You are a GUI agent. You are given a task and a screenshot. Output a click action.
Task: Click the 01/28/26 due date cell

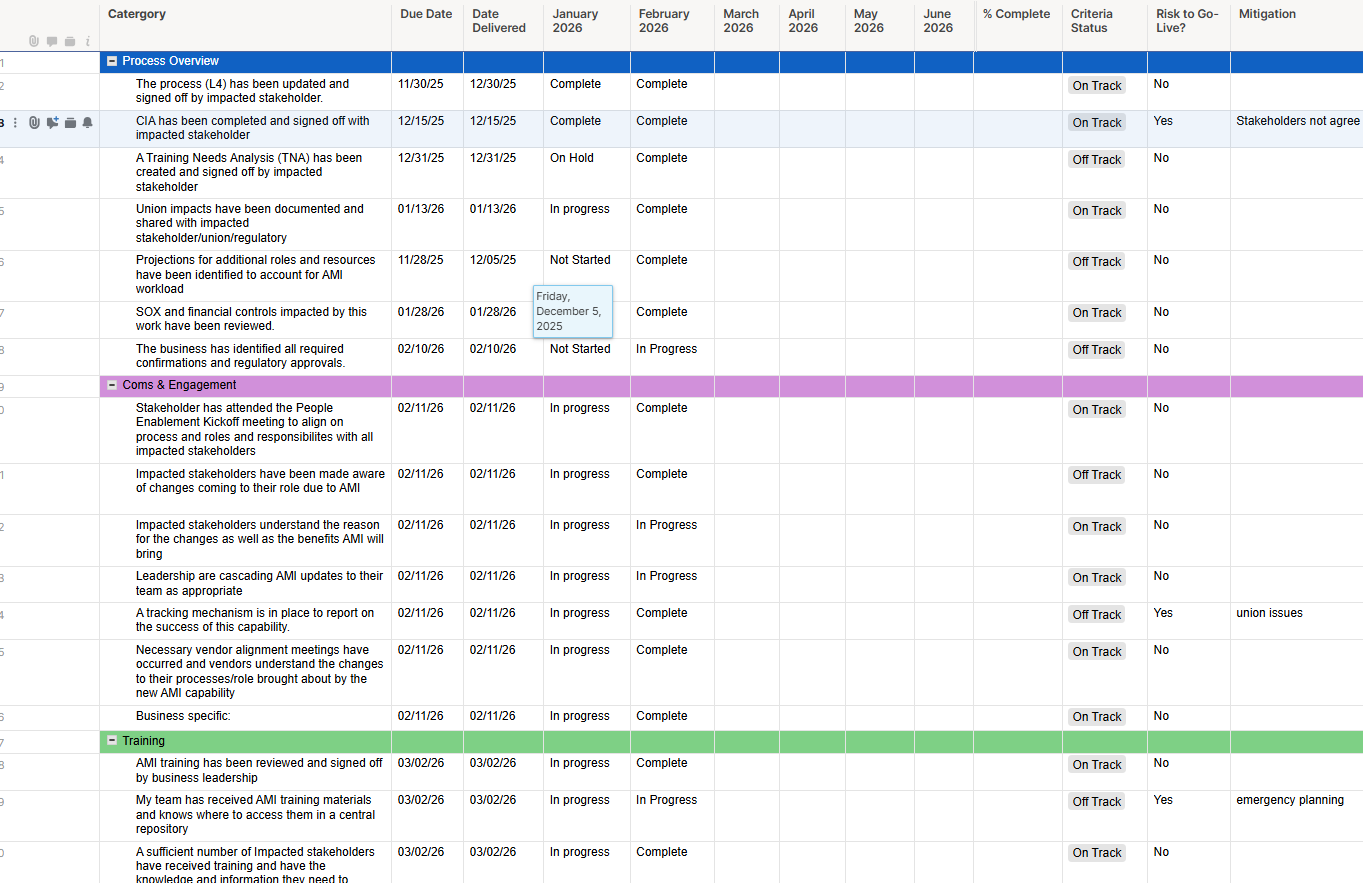pyautogui.click(x=427, y=320)
